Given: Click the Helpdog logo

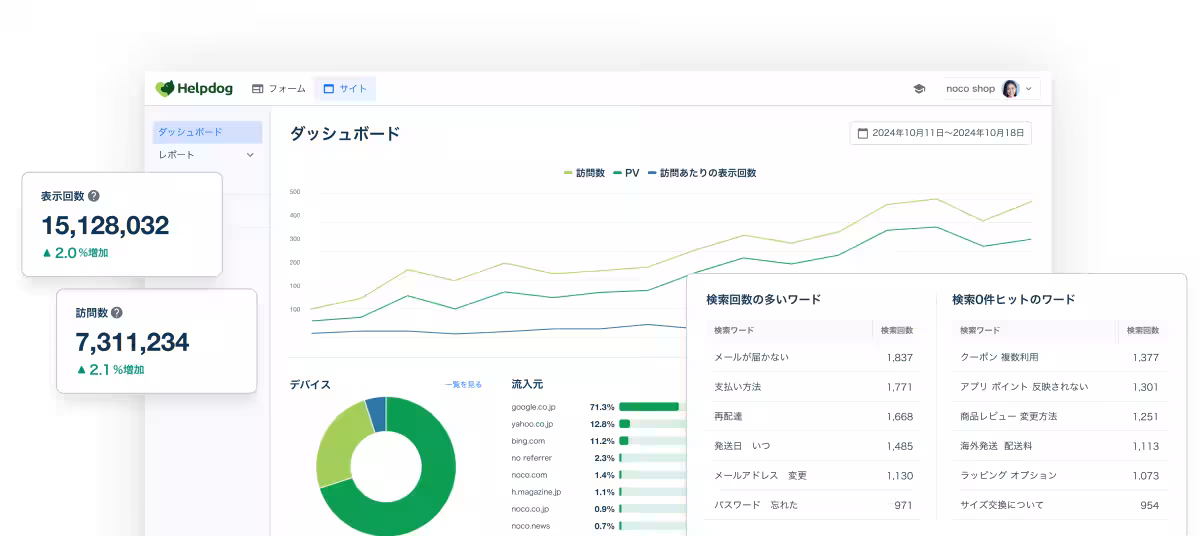Looking at the screenshot, I should [194, 89].
